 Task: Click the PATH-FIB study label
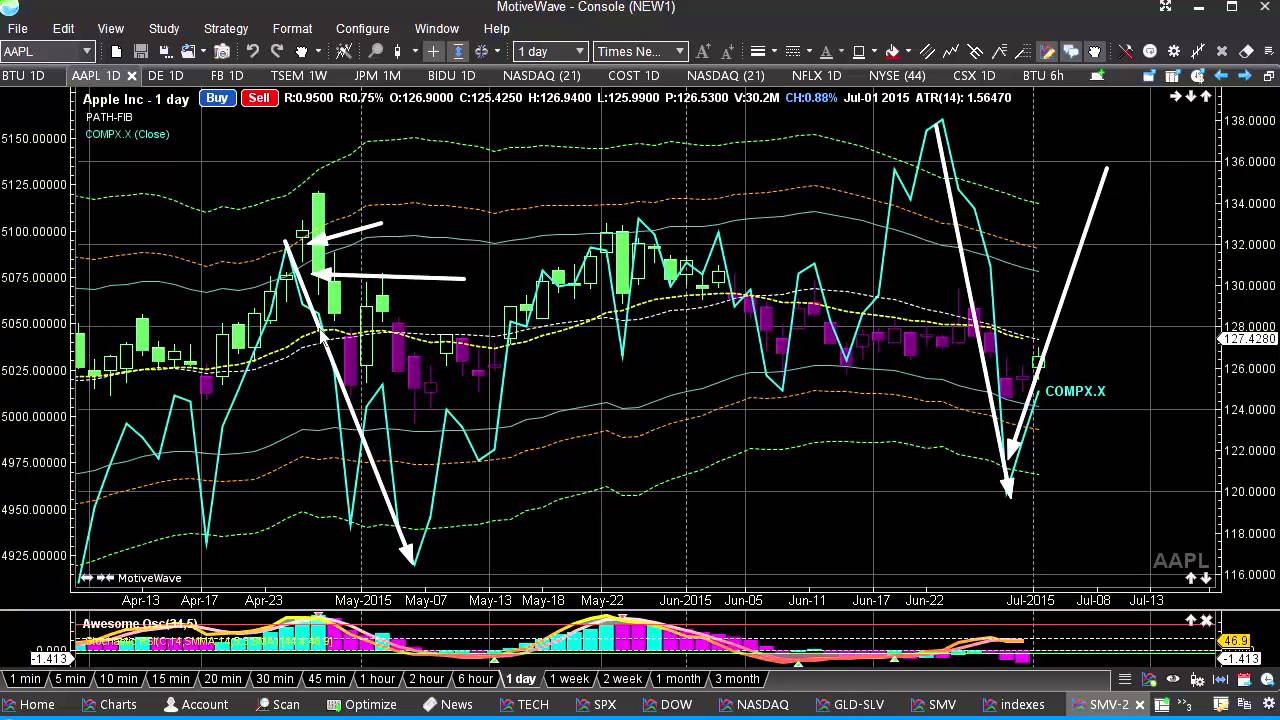click(109, 117)
